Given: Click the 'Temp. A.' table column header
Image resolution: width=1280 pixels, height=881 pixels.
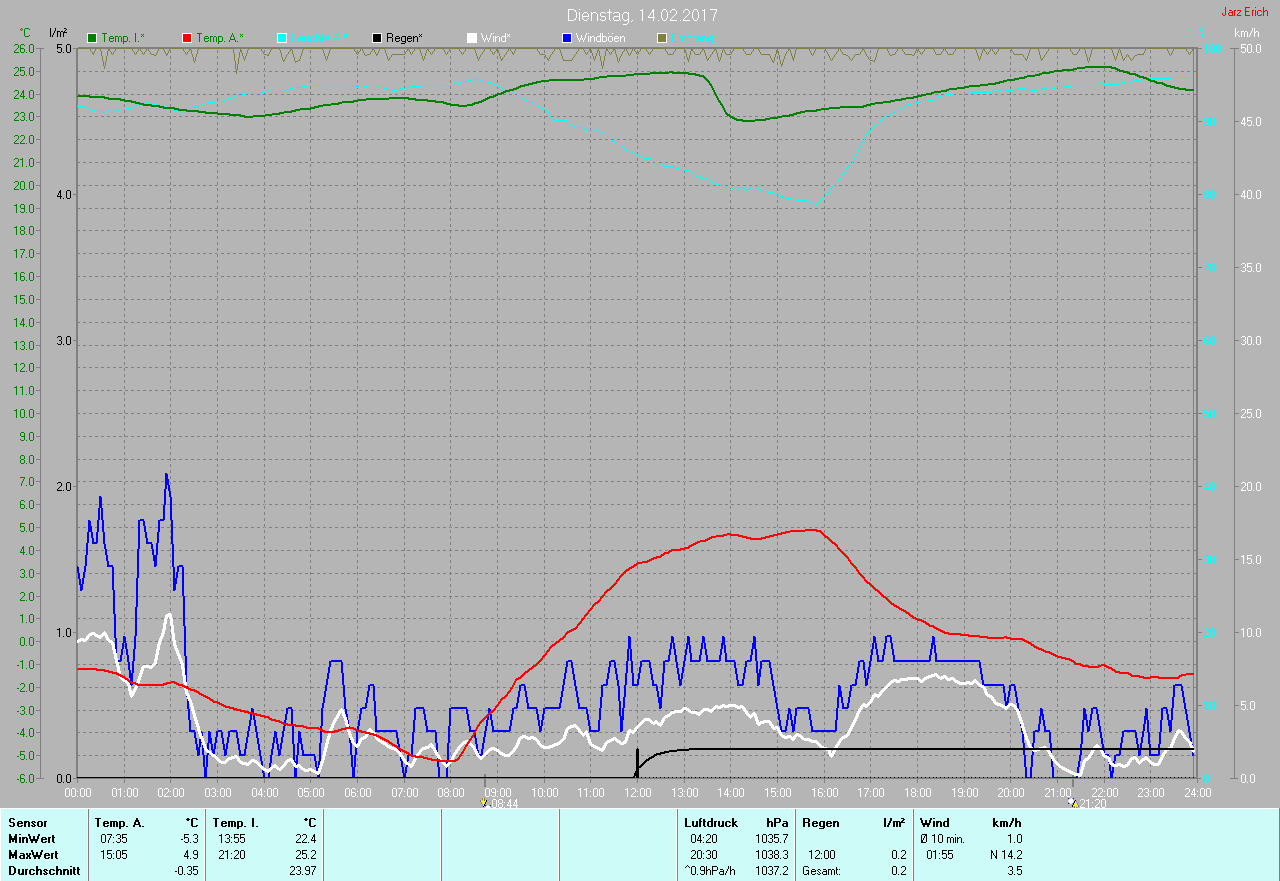Looking at the screenshot, I should click(x=120, y=823).
